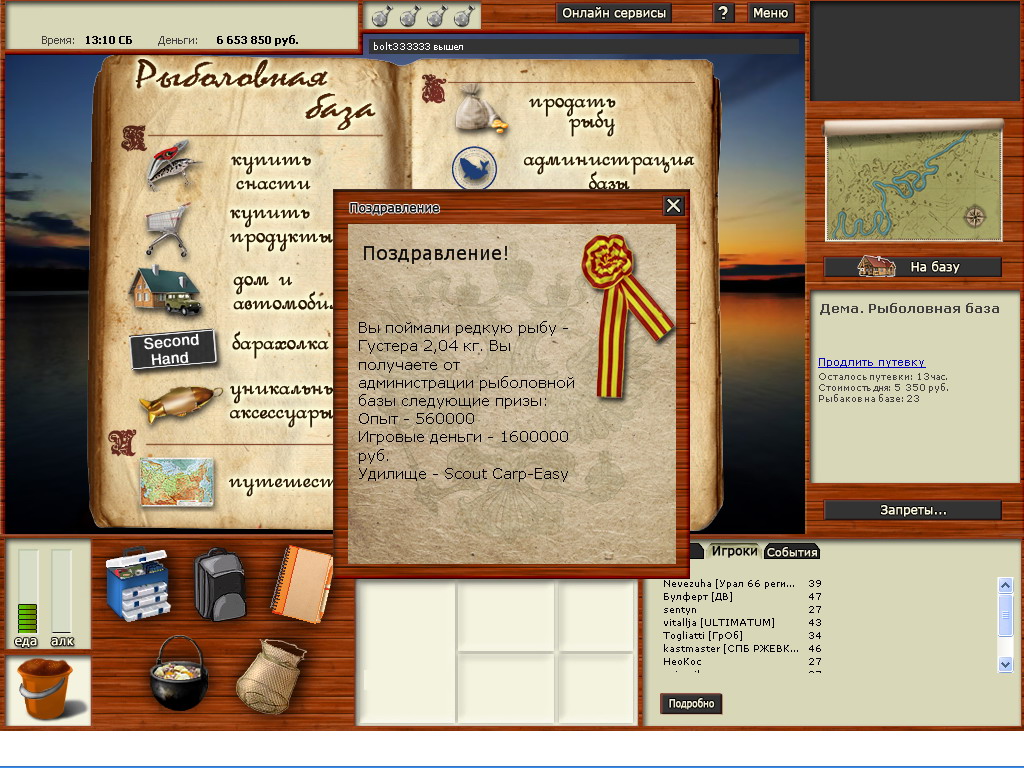1024x768 pixels.
Task: Open the blue tackle box
Action: coord(138,584)
